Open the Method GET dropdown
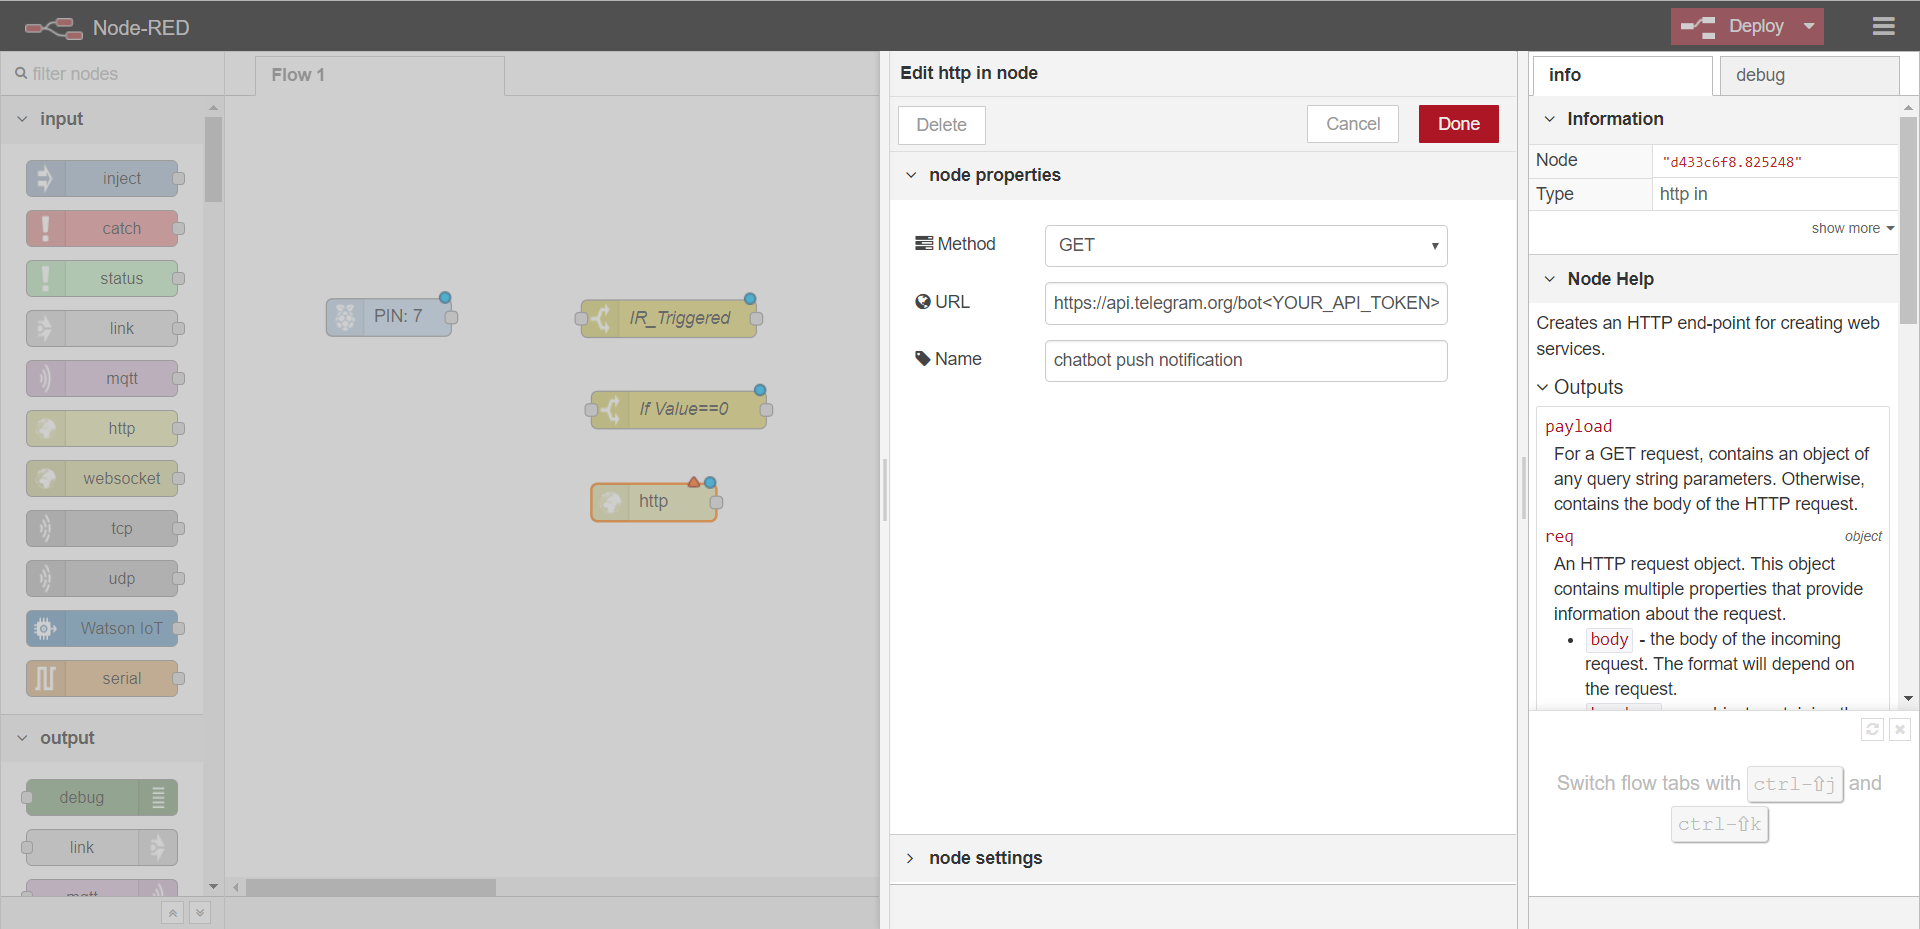 click(1246, 246)
